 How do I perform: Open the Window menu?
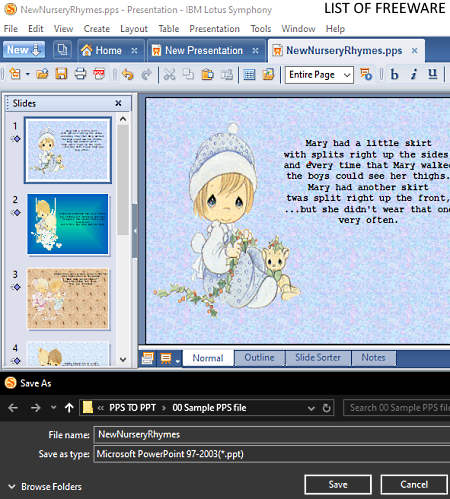tap(298, 29)
